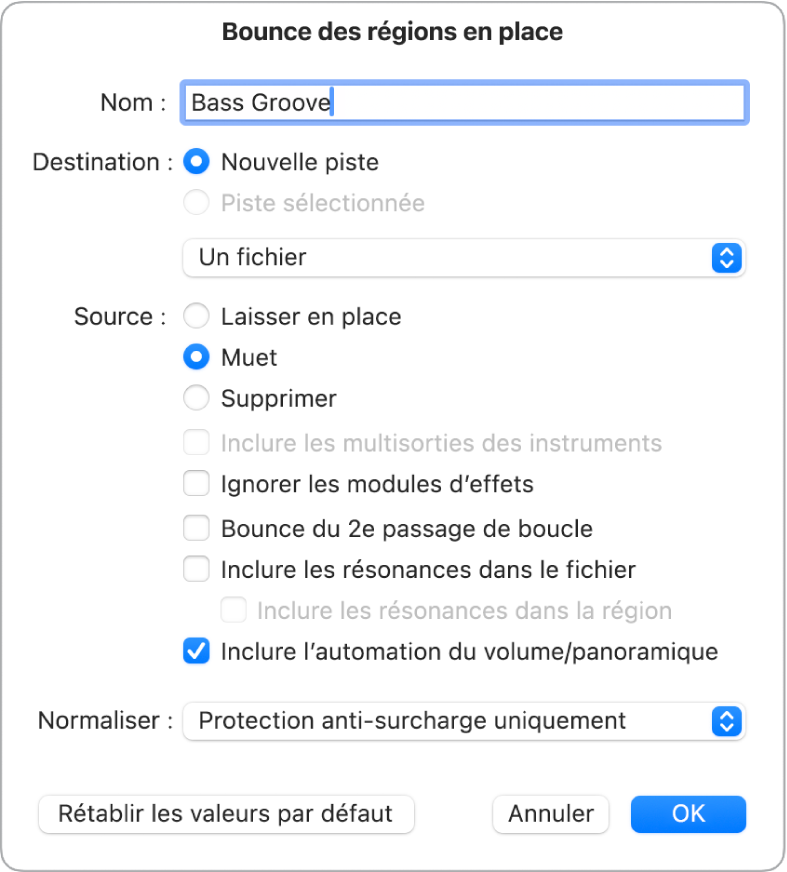The height and width of the screenshot is (872, 787).
Task: Check Inclure les résonances dans la région
Action: tap(233, 610)
